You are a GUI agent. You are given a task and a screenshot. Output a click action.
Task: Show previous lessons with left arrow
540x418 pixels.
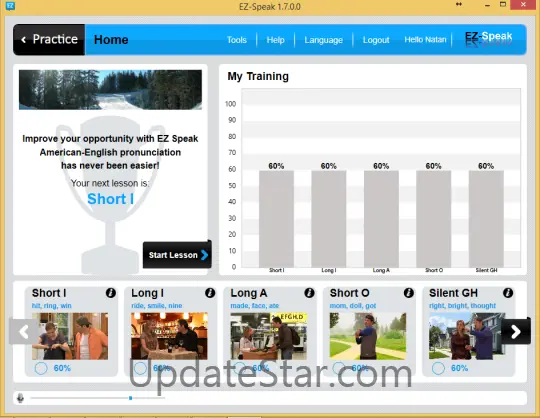pos(23,332)
